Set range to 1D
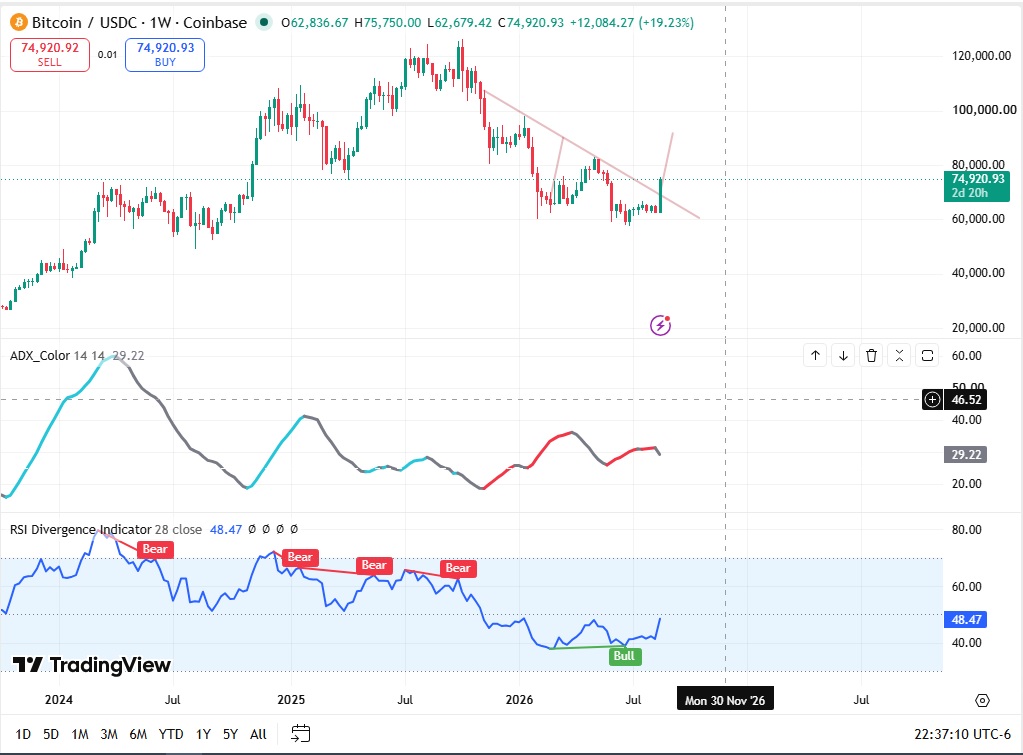The height and width of the screenshot is (755, 1023). 23,734
